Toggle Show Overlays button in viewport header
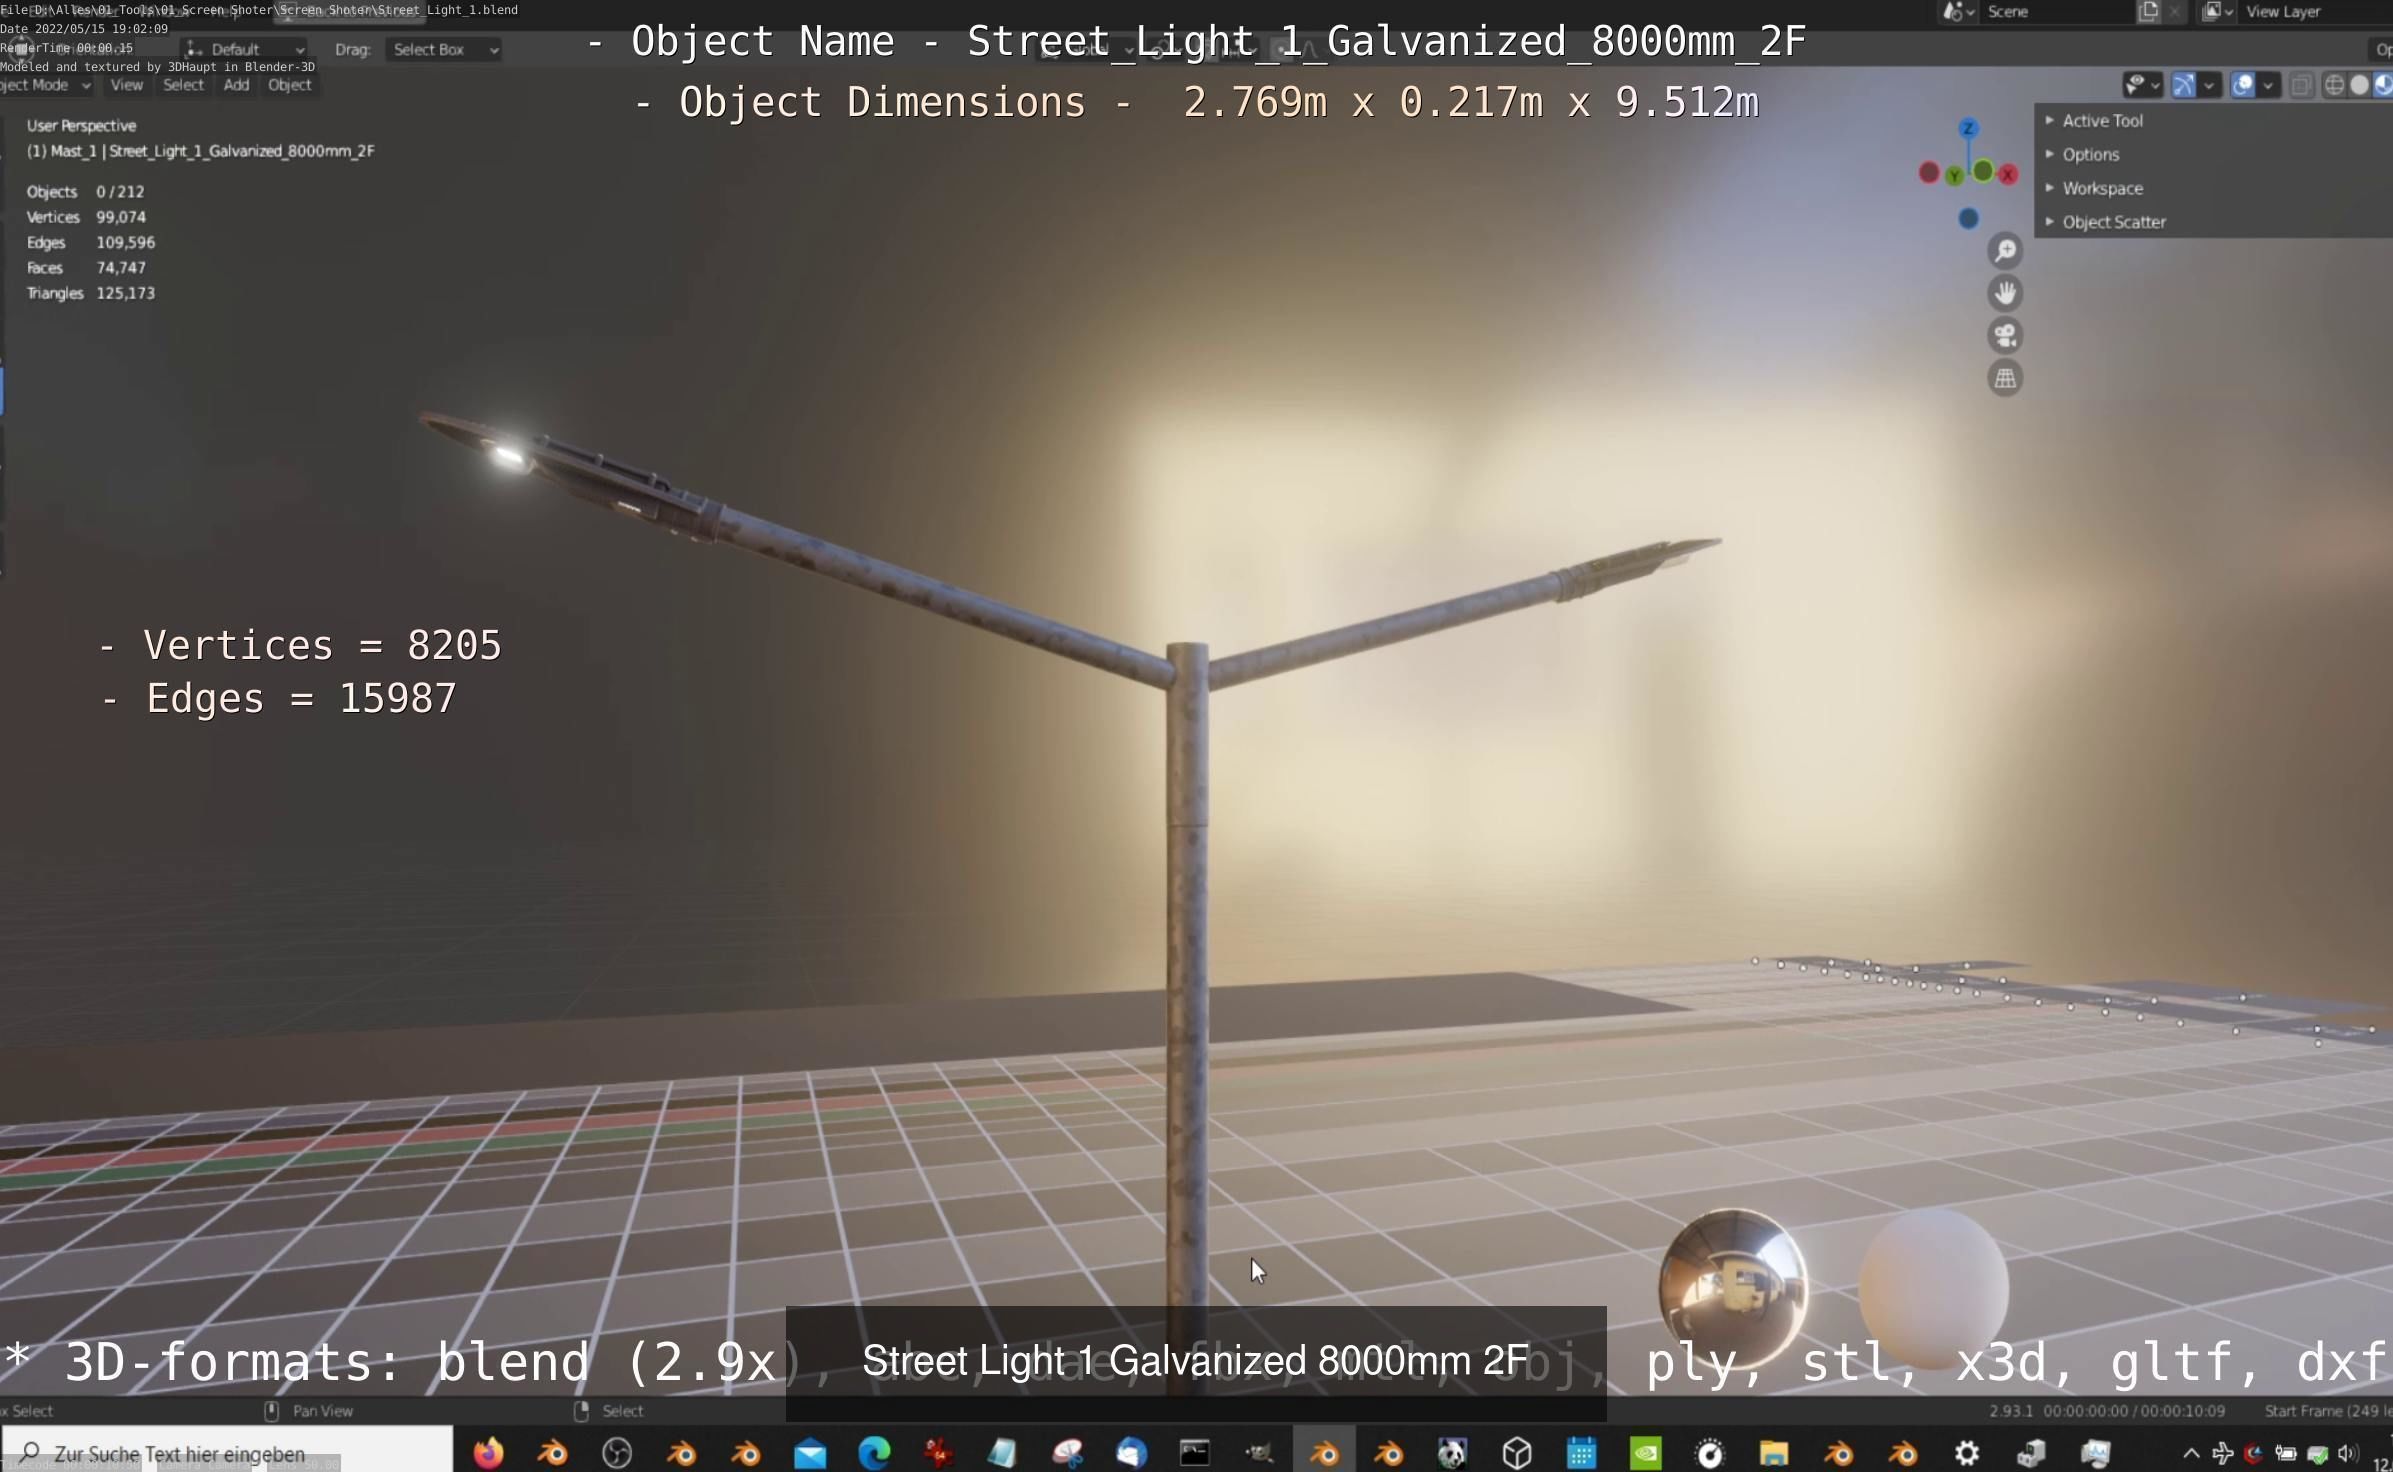 (2243, 85)
